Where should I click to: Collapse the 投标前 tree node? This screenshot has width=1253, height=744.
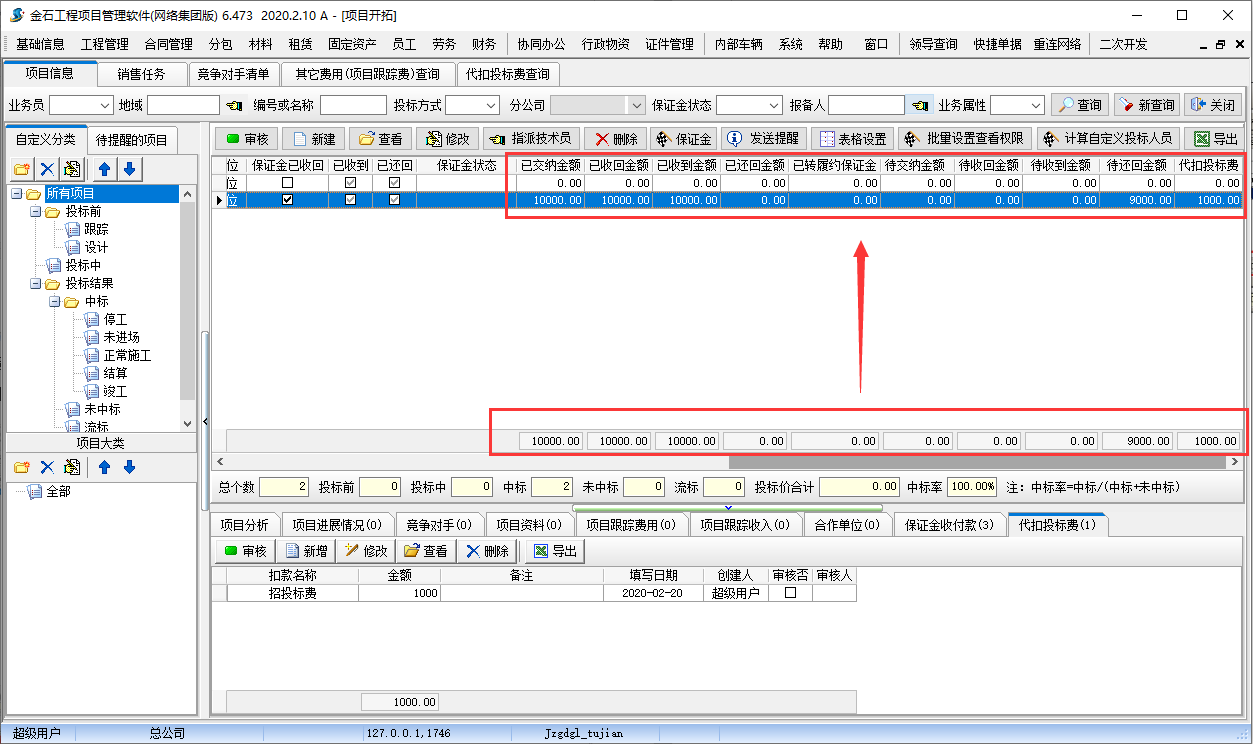click(36, 212)
